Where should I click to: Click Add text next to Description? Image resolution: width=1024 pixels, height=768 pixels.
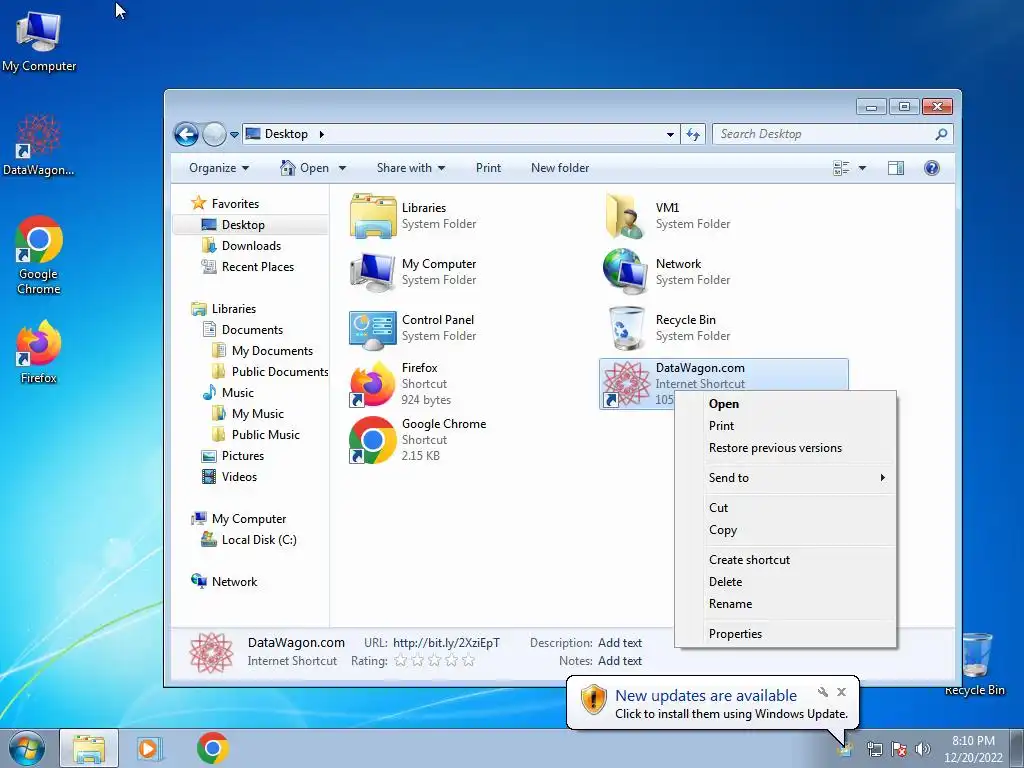[620, 643]
